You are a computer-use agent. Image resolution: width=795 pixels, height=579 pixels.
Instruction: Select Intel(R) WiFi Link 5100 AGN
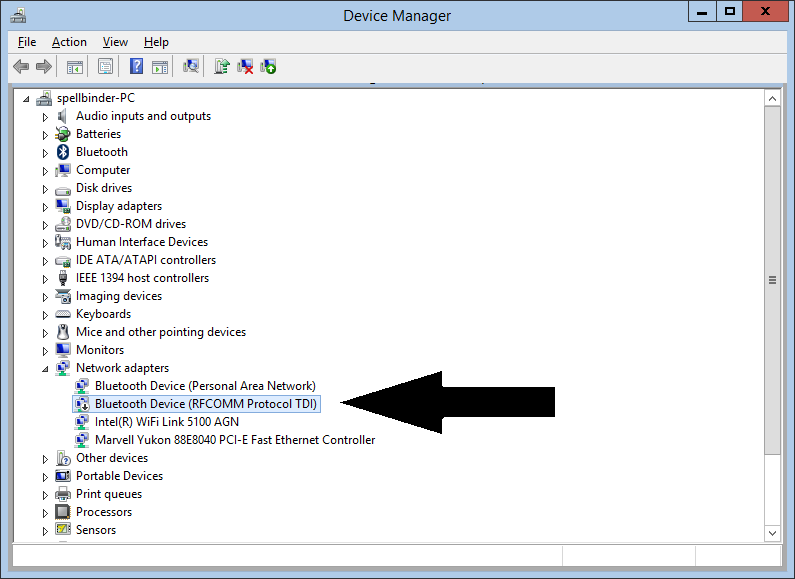pyautogui.click(x=166, y=422)
